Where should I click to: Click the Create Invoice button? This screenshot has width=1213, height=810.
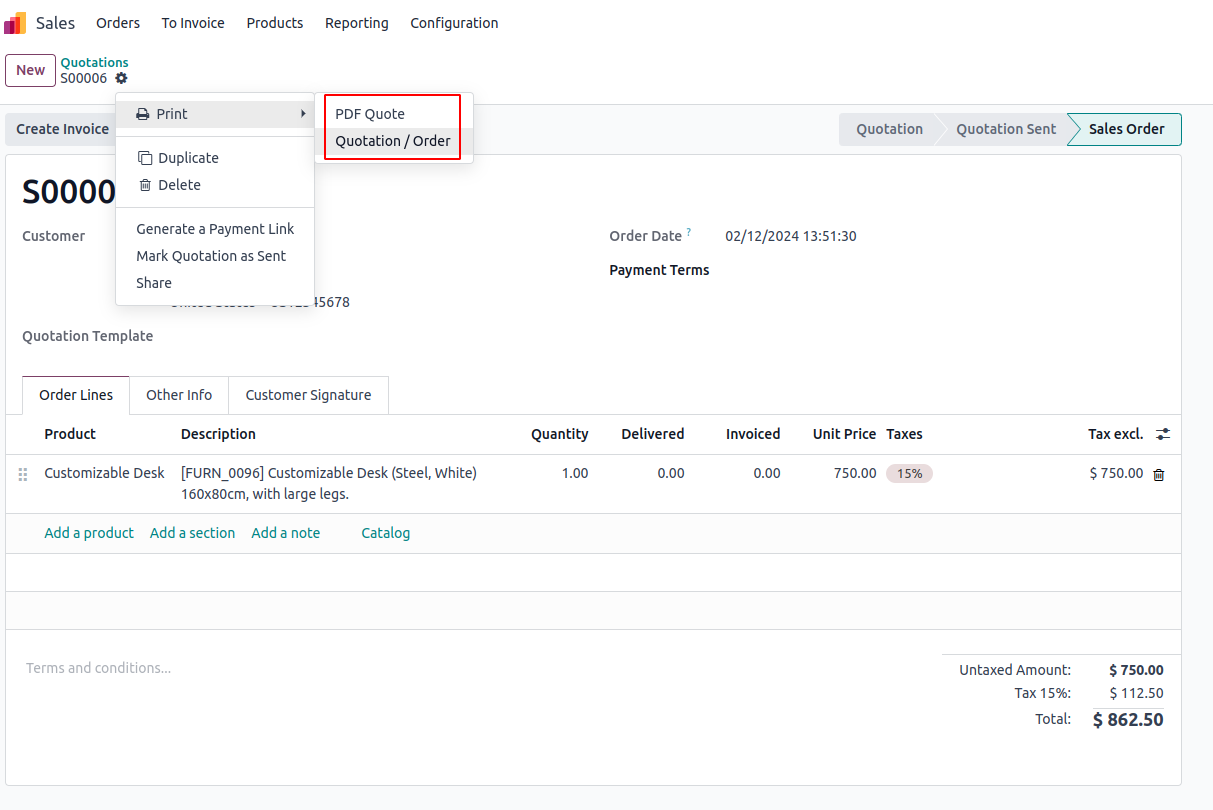tap(62, 129)
